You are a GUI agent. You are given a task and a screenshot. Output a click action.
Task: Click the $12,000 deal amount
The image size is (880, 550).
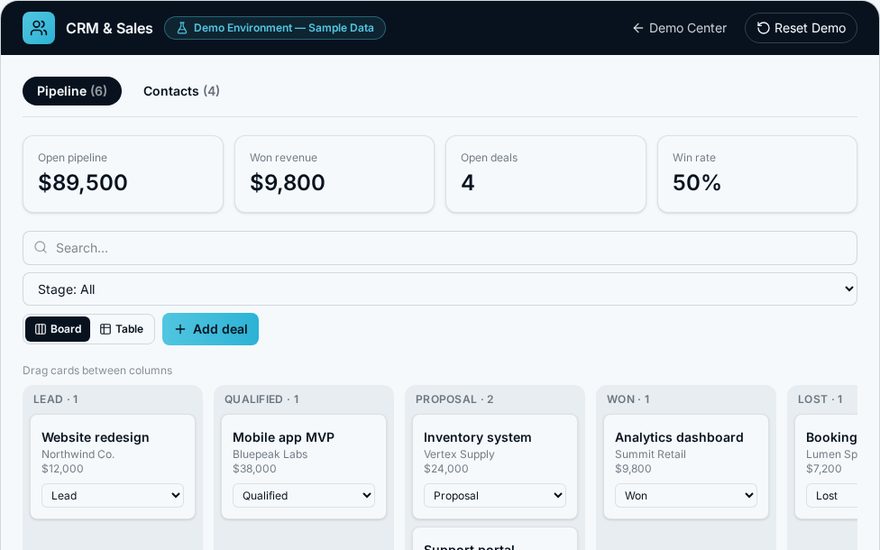[x=62, y=469]
